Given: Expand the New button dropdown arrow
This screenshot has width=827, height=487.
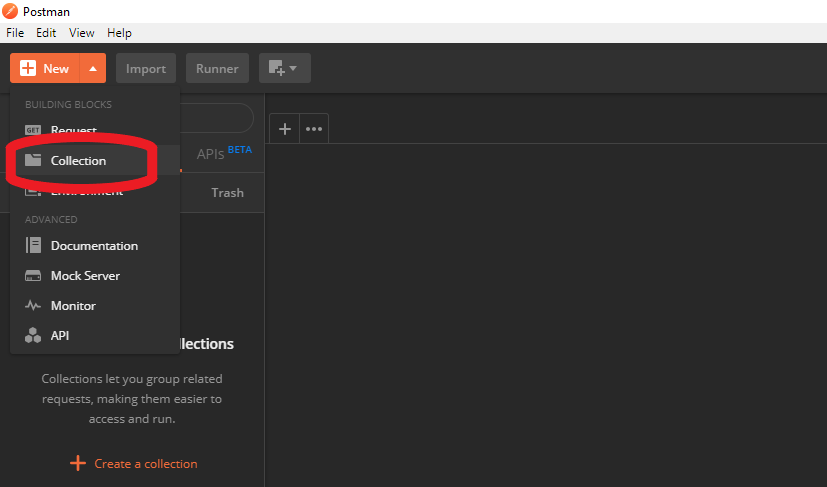Looking at the screenshot, I should point(92,69).
